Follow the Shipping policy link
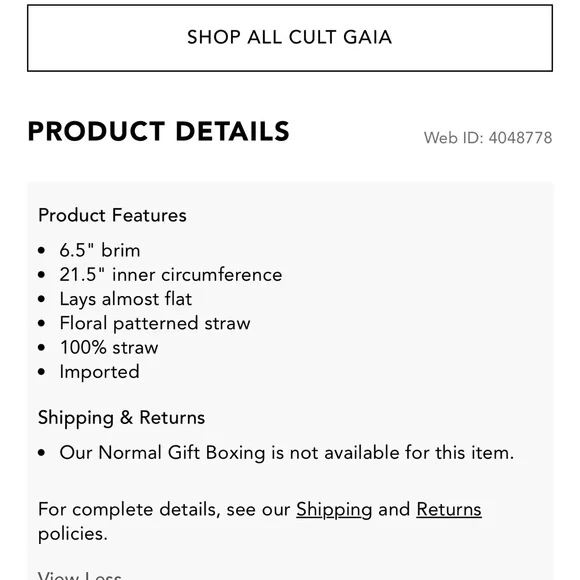Viewport: 580px width, 580px height. tap(334, 510)
